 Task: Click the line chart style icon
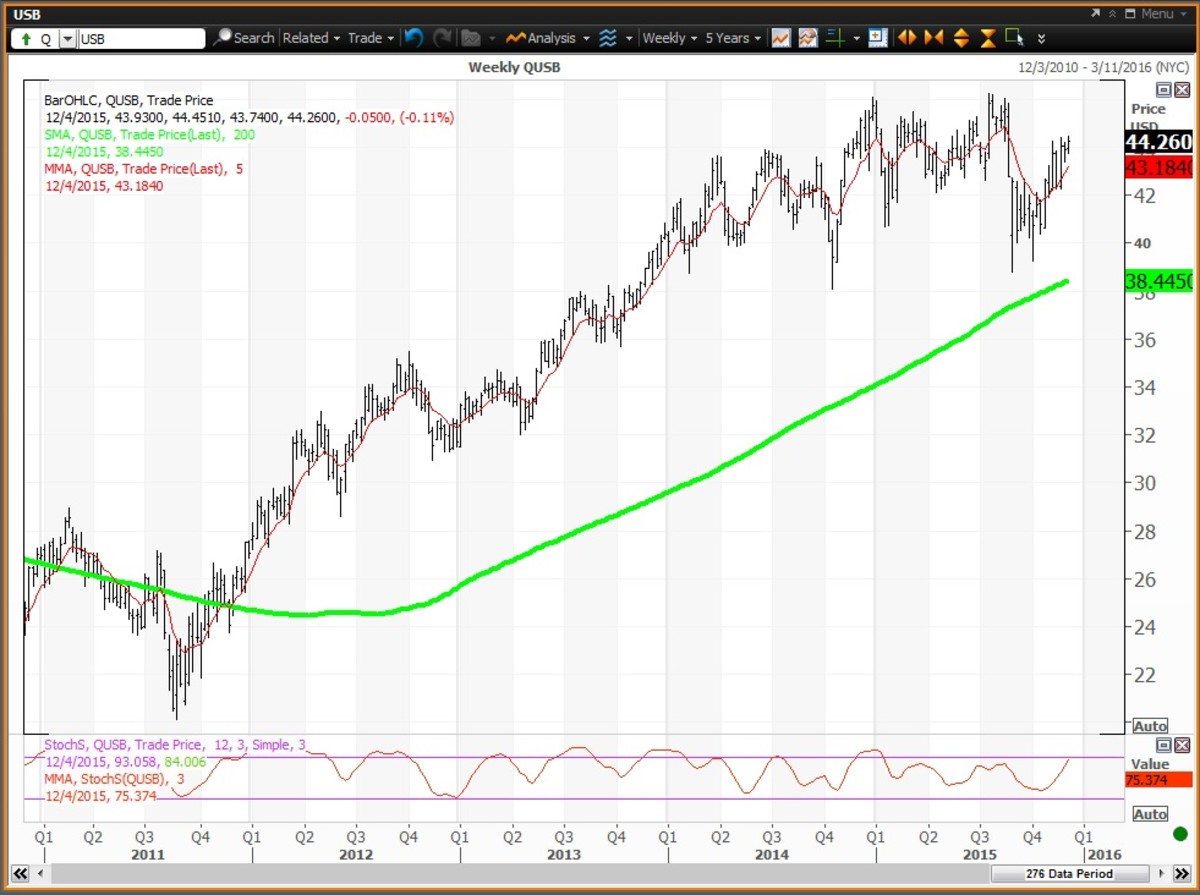point(781,38)
